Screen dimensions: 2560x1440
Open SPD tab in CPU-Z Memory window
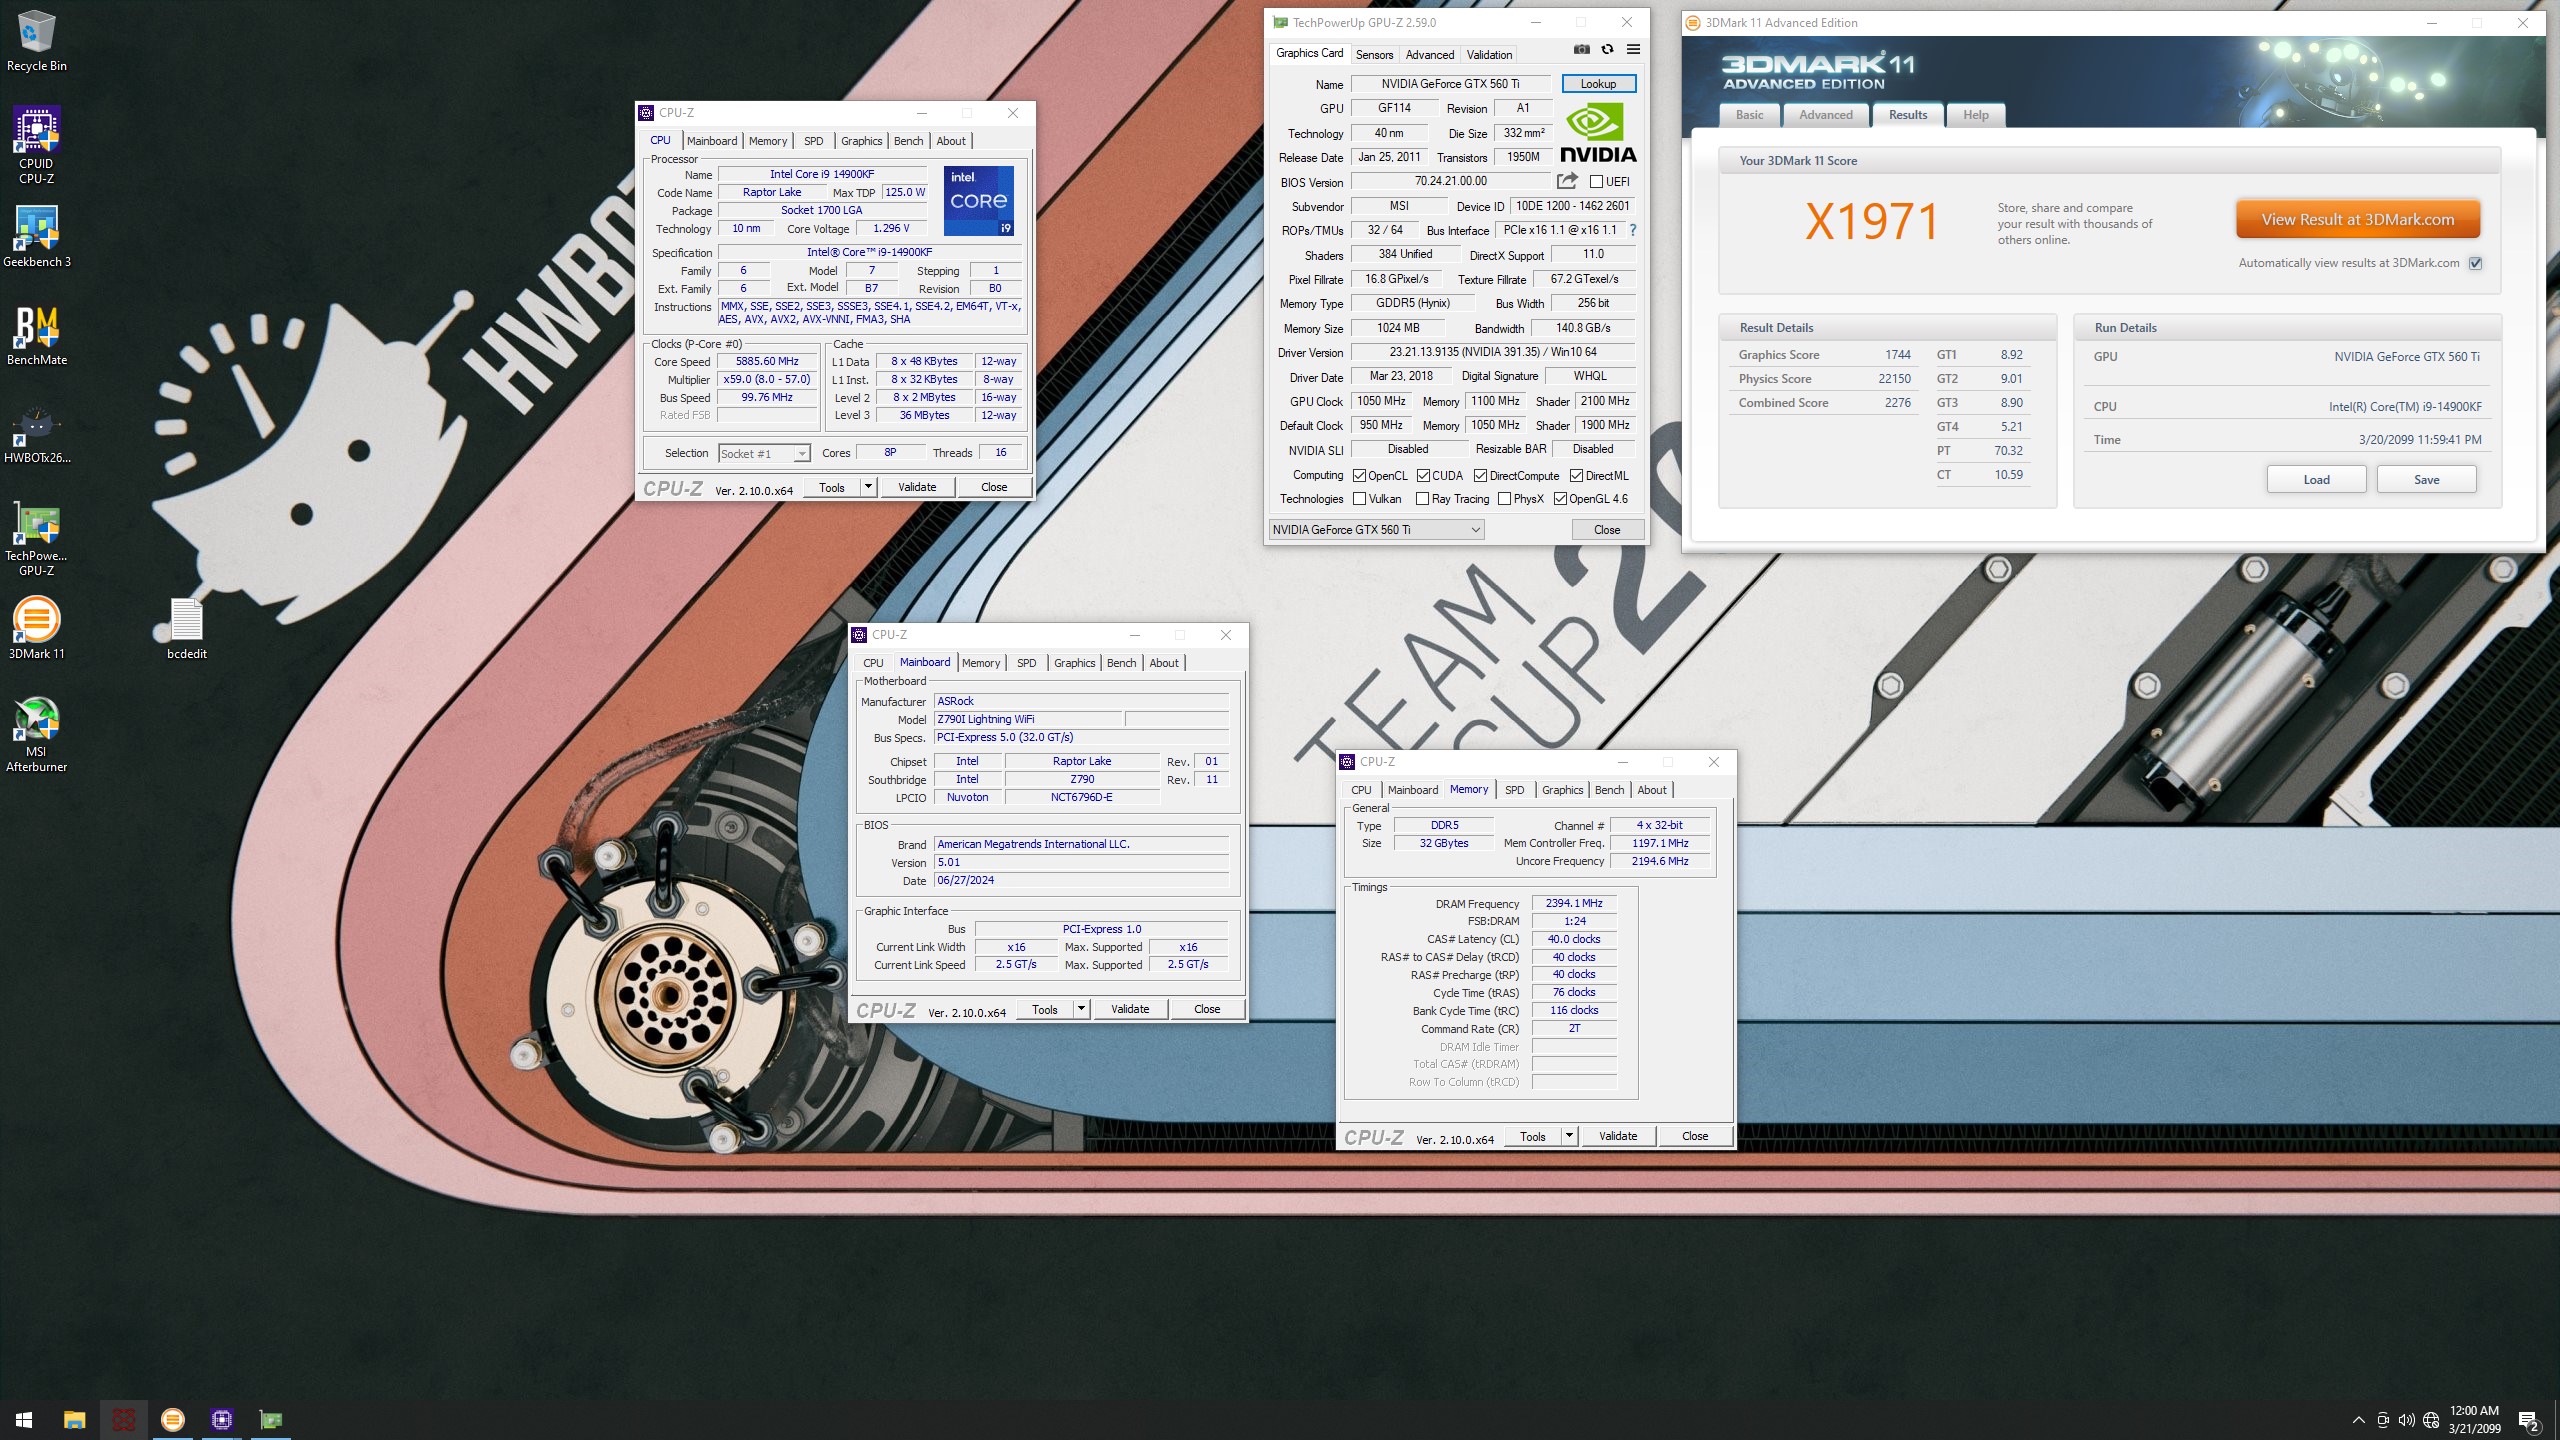(x=1514, y=790)
